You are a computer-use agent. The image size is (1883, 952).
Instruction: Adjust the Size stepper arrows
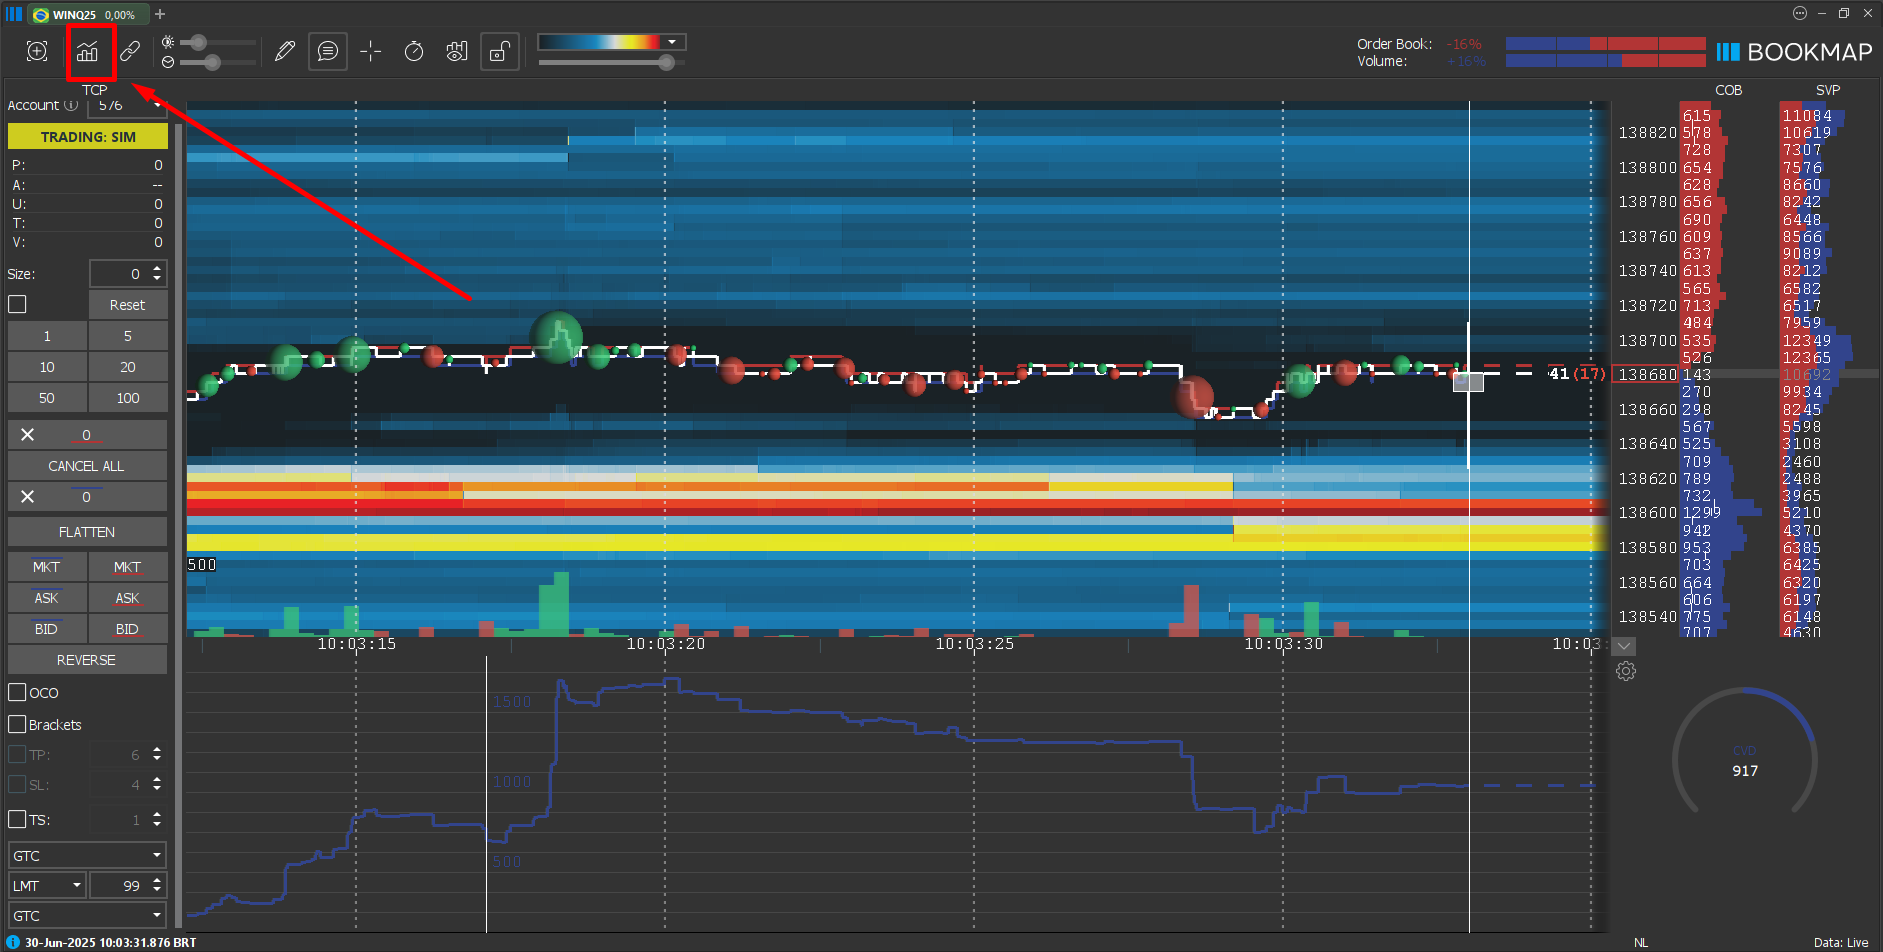click(157, 273)
